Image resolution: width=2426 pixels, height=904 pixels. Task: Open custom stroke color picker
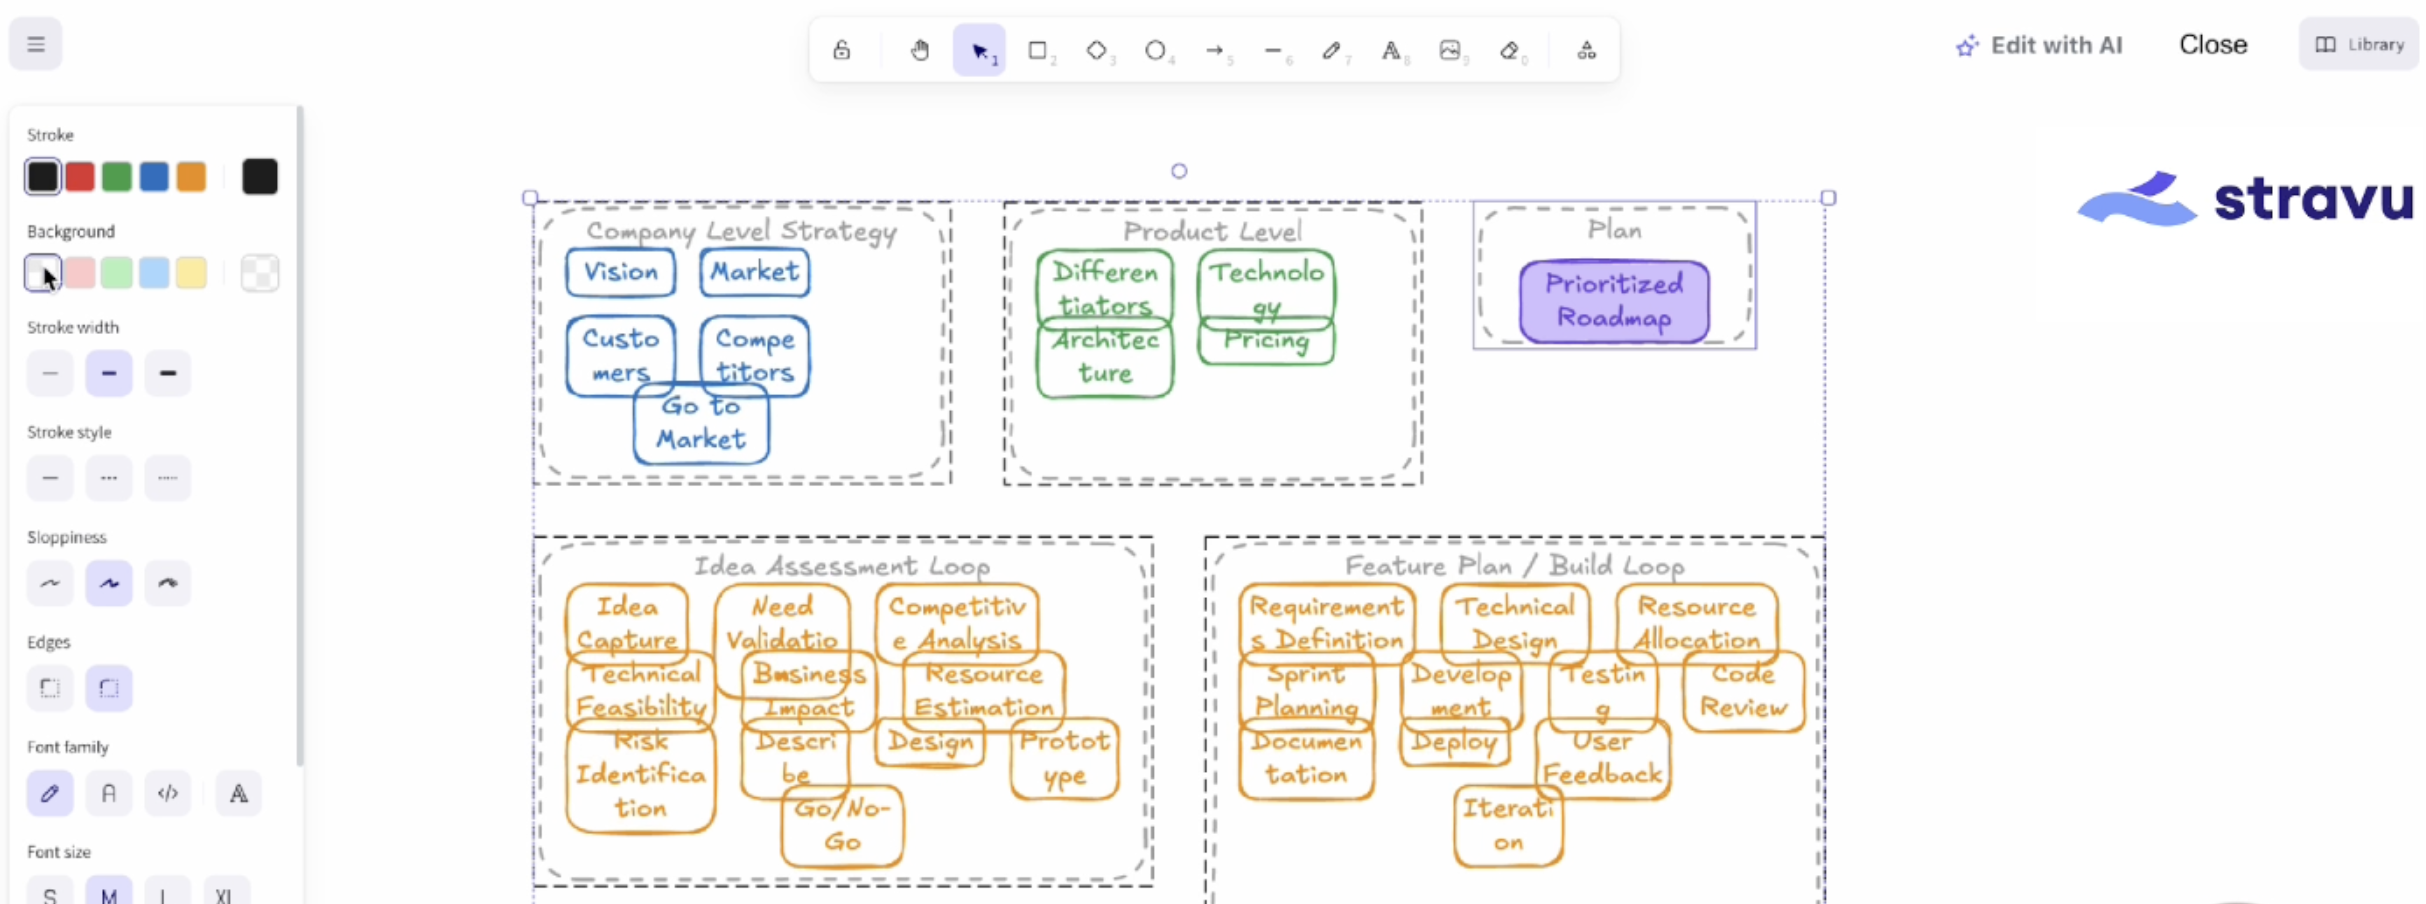point(260,177)
